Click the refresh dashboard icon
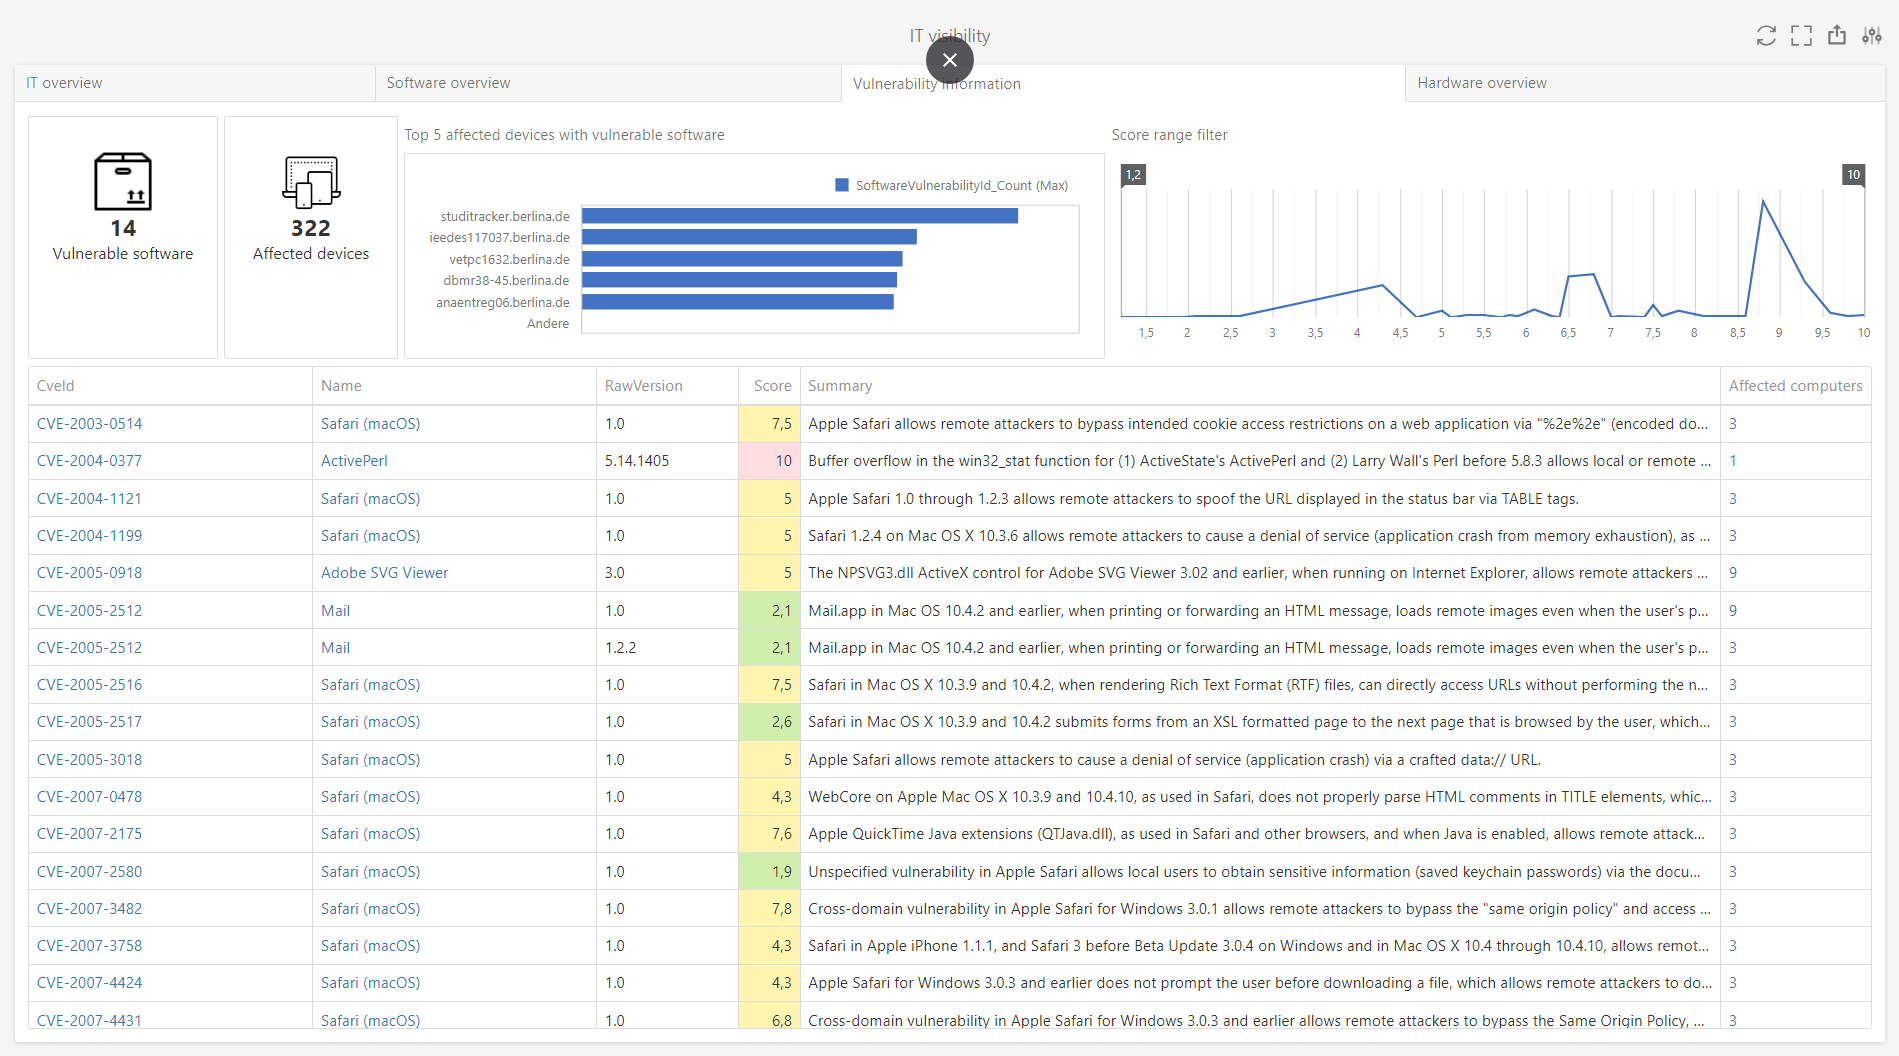The image size is (1899, 1056). (1766, 35)
